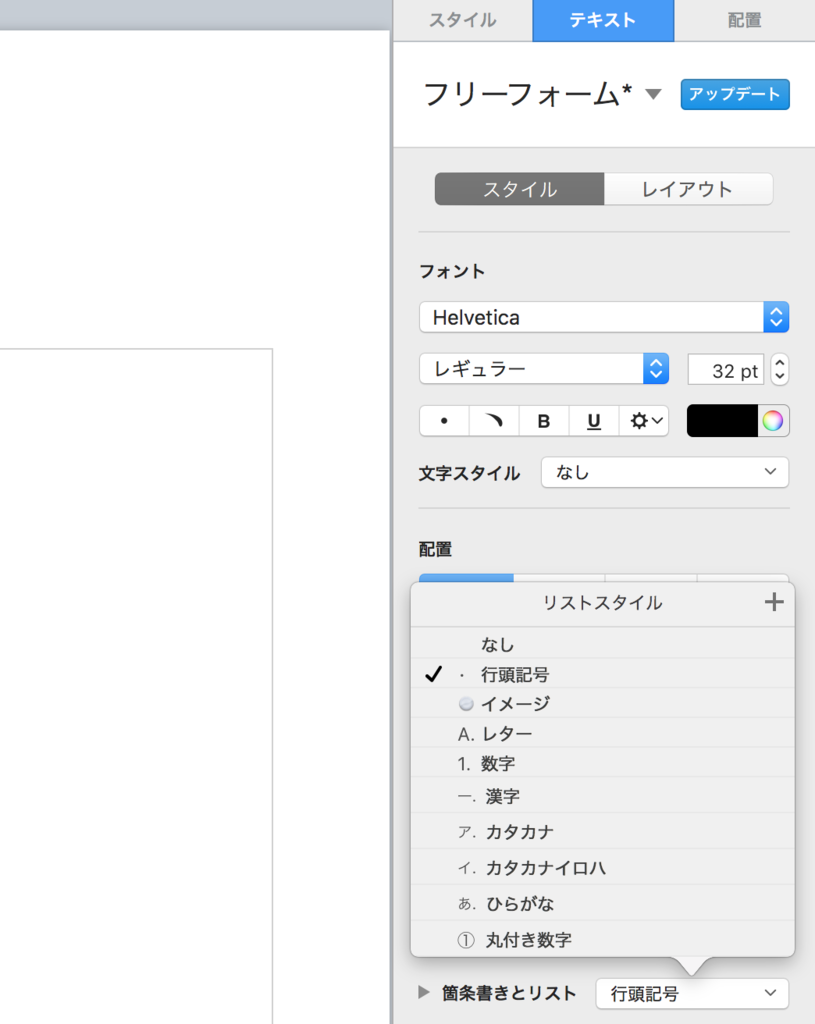Viewport: 815px width, 1024px height.
Task: Toggle bold formatting with the B button
Action: point(543,420)
